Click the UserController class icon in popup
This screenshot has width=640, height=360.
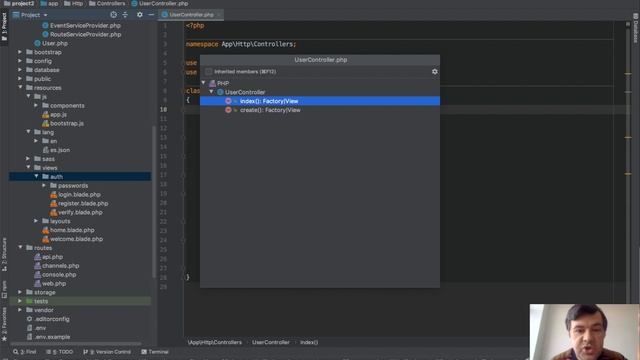(x=220, y=92)
